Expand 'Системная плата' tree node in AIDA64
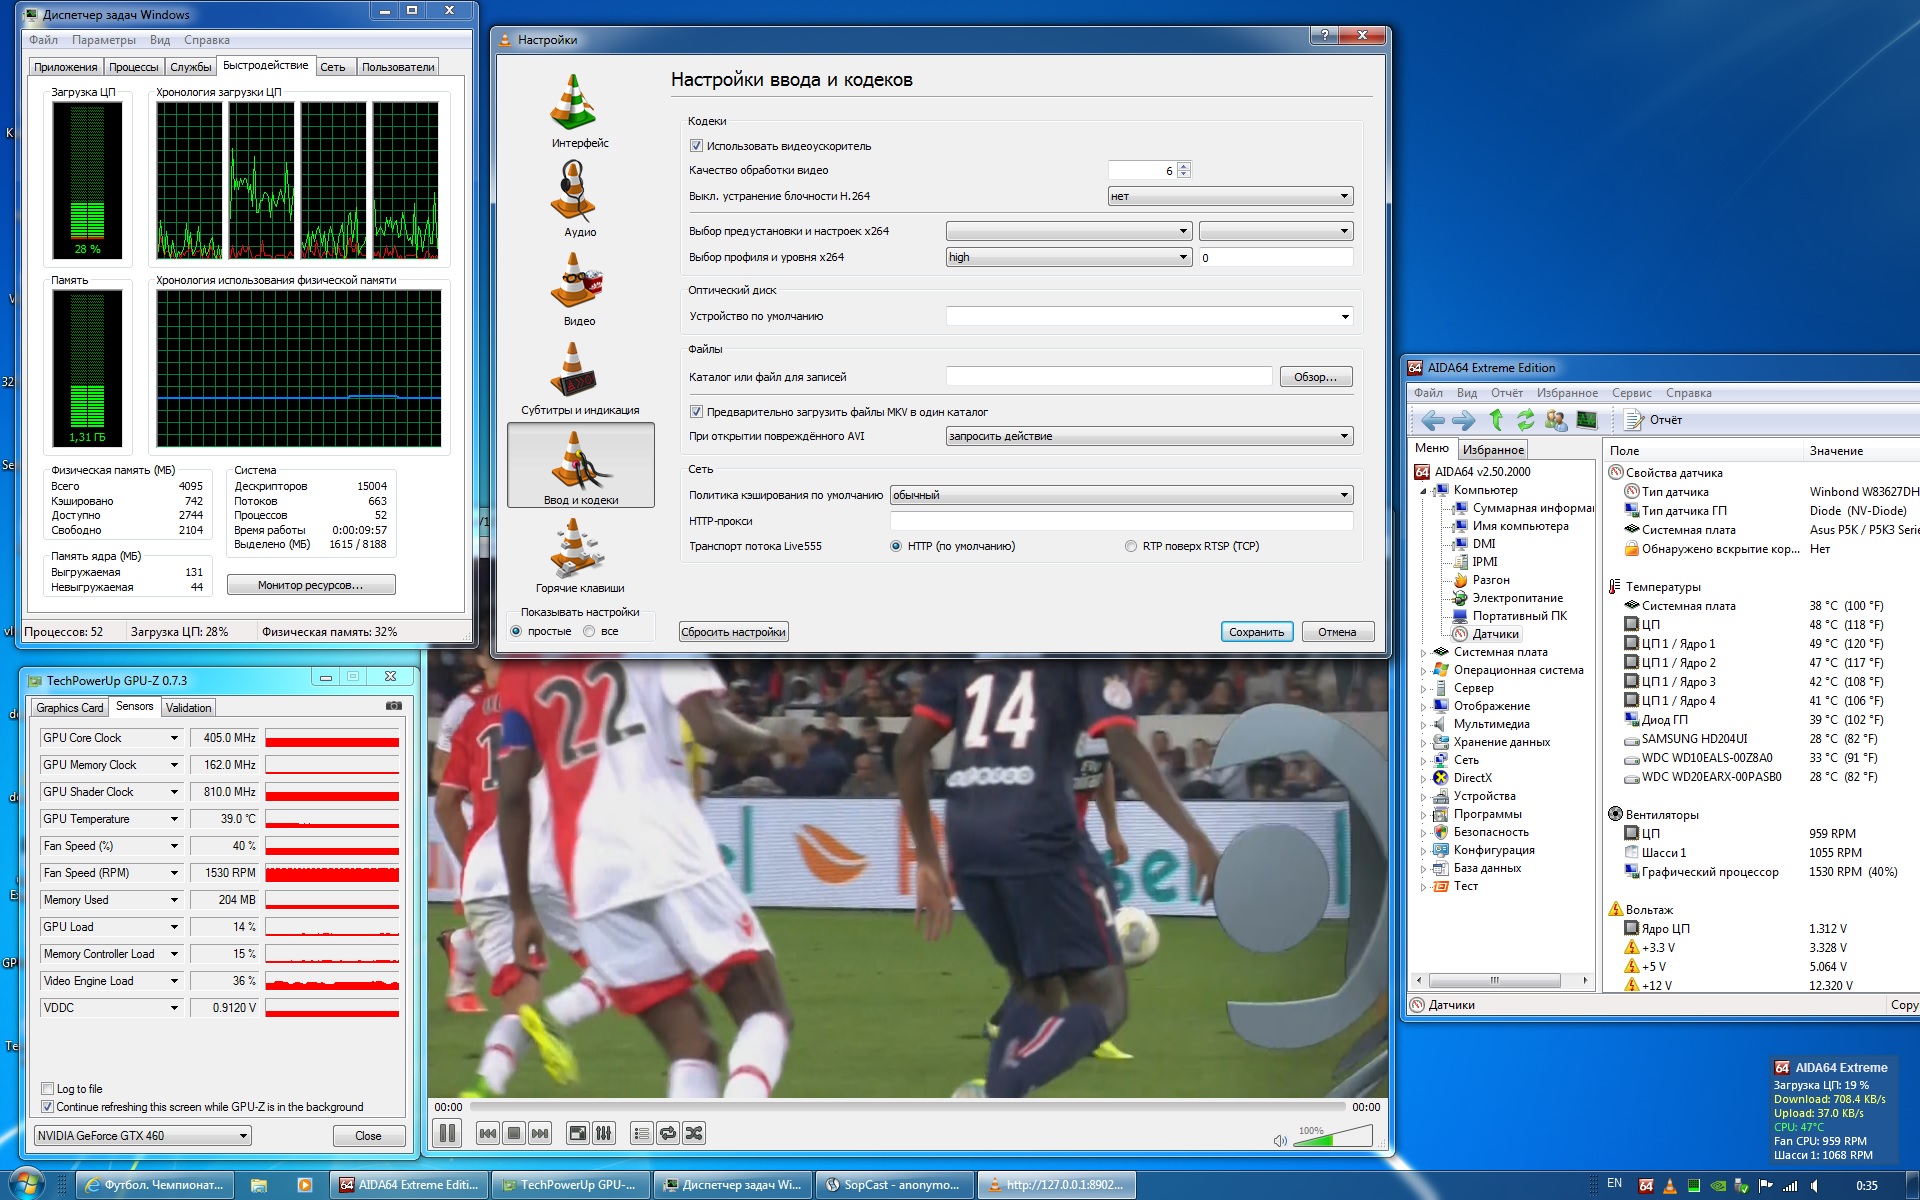Image resolution: width=1920 pixels, height=1200 pixels. (x=1423, y=652)
